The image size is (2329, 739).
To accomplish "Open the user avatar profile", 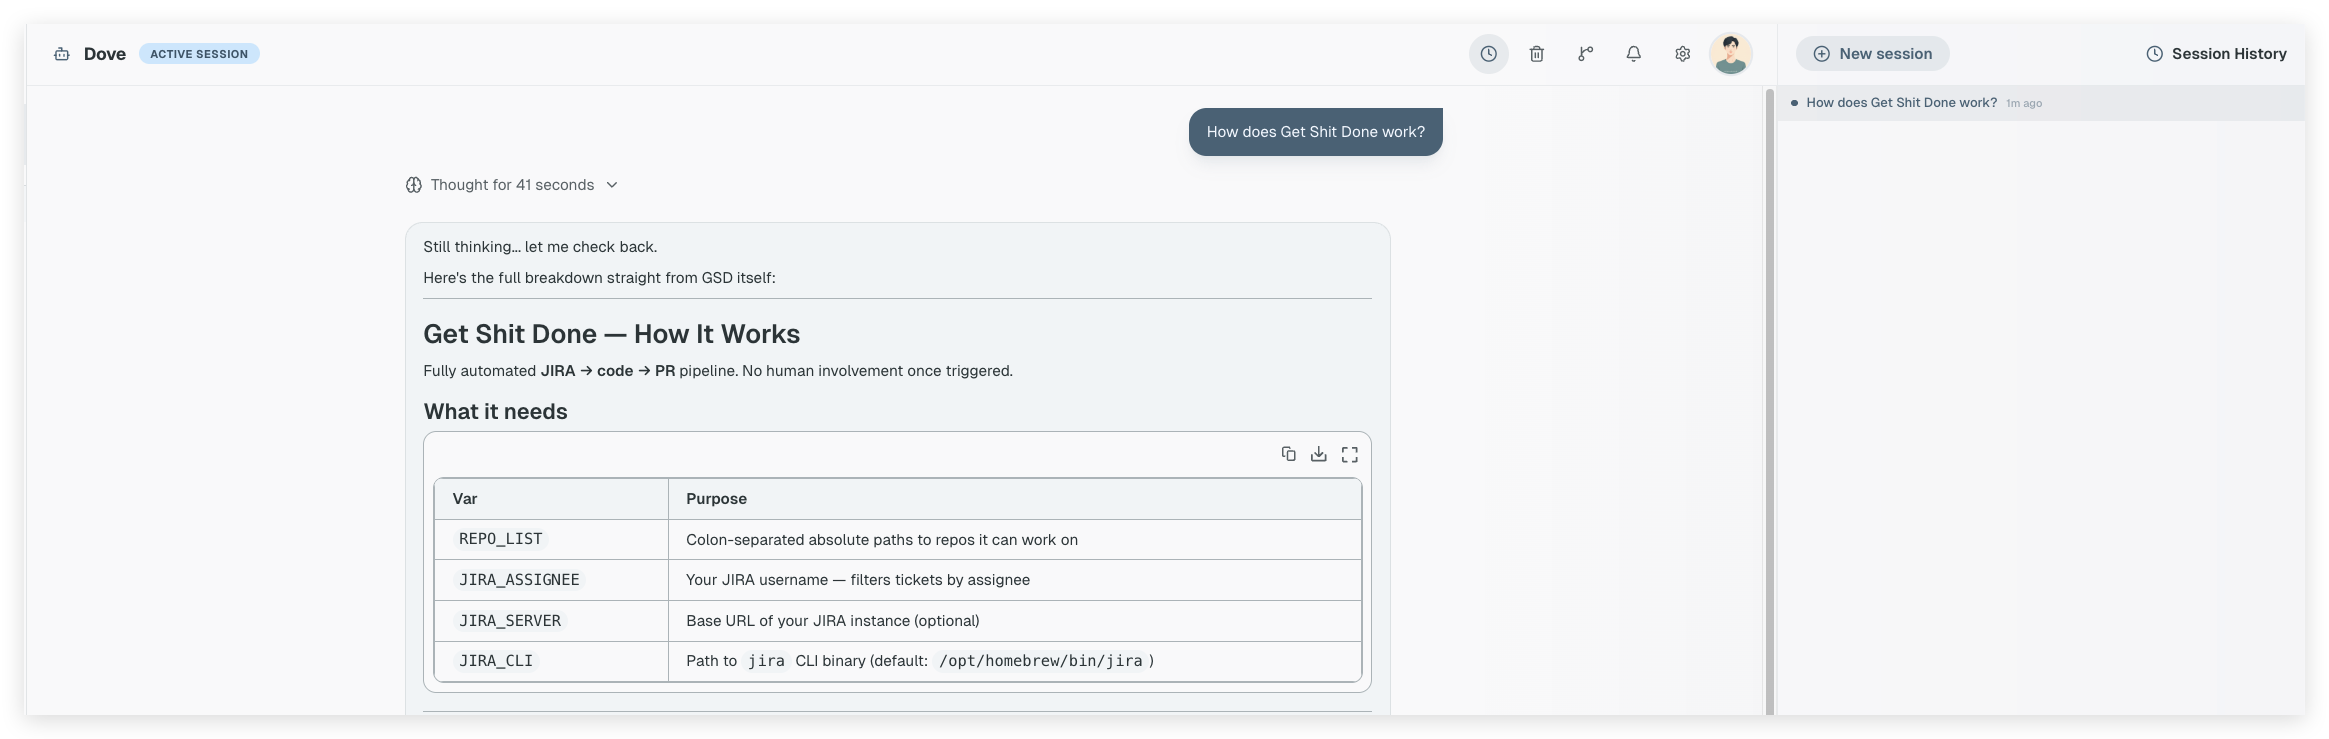I will click(1730, 54).
